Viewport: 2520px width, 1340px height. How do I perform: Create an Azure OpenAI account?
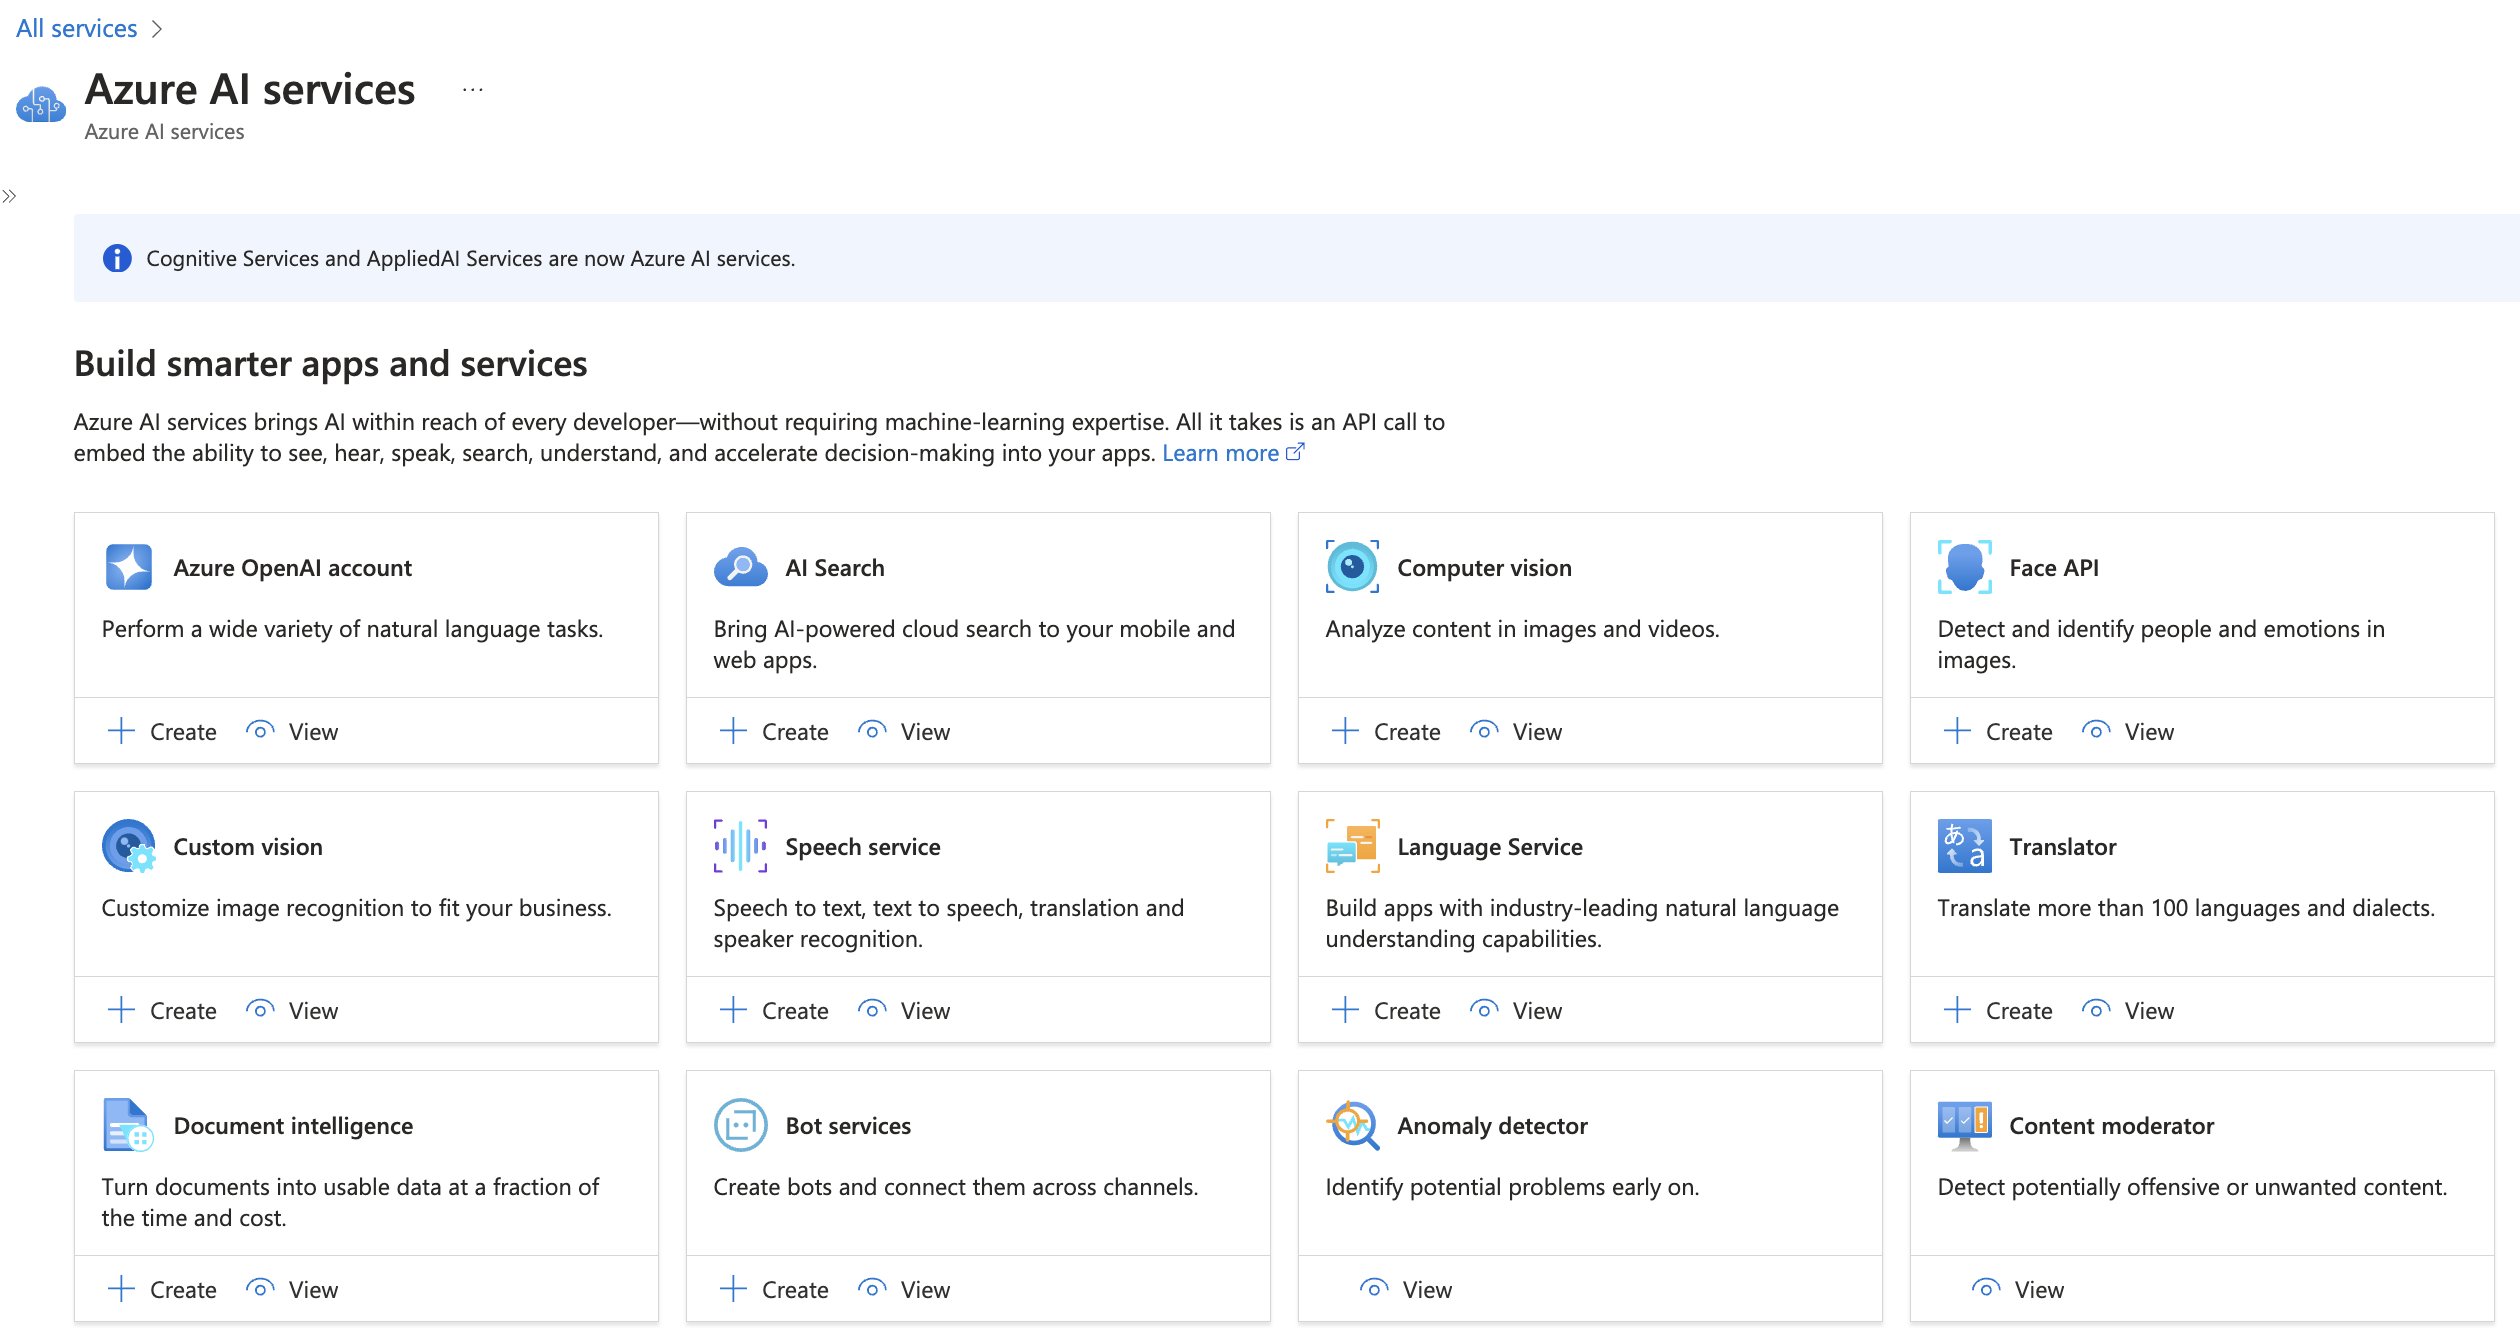[x=162, y=731]
